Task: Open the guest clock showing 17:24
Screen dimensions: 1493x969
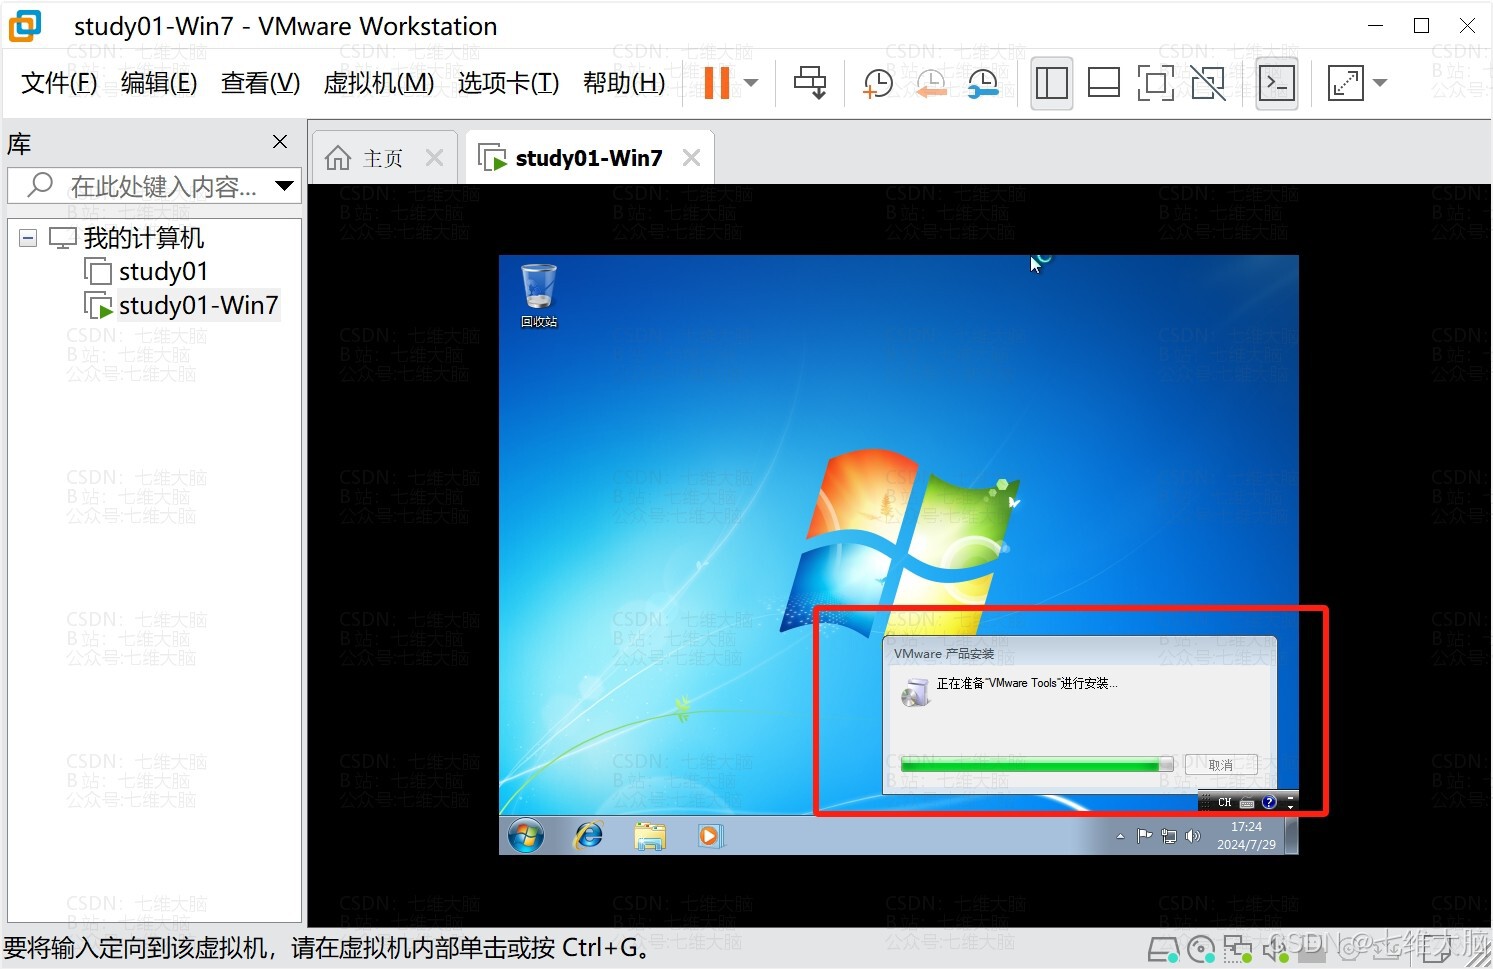Action: coord(1246,836)
